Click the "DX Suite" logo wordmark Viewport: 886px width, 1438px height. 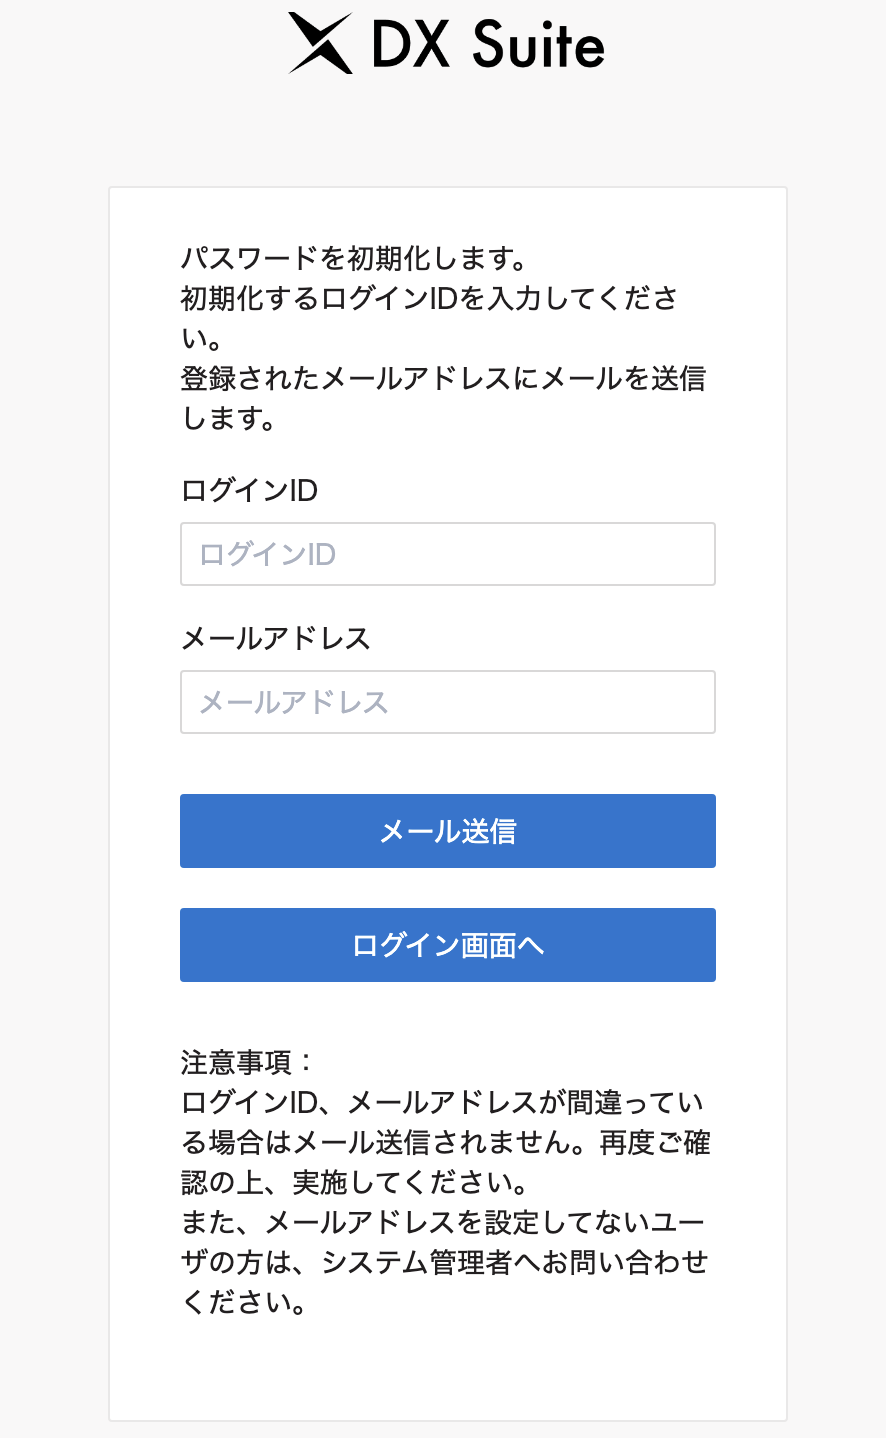click(x=488, y=46)
